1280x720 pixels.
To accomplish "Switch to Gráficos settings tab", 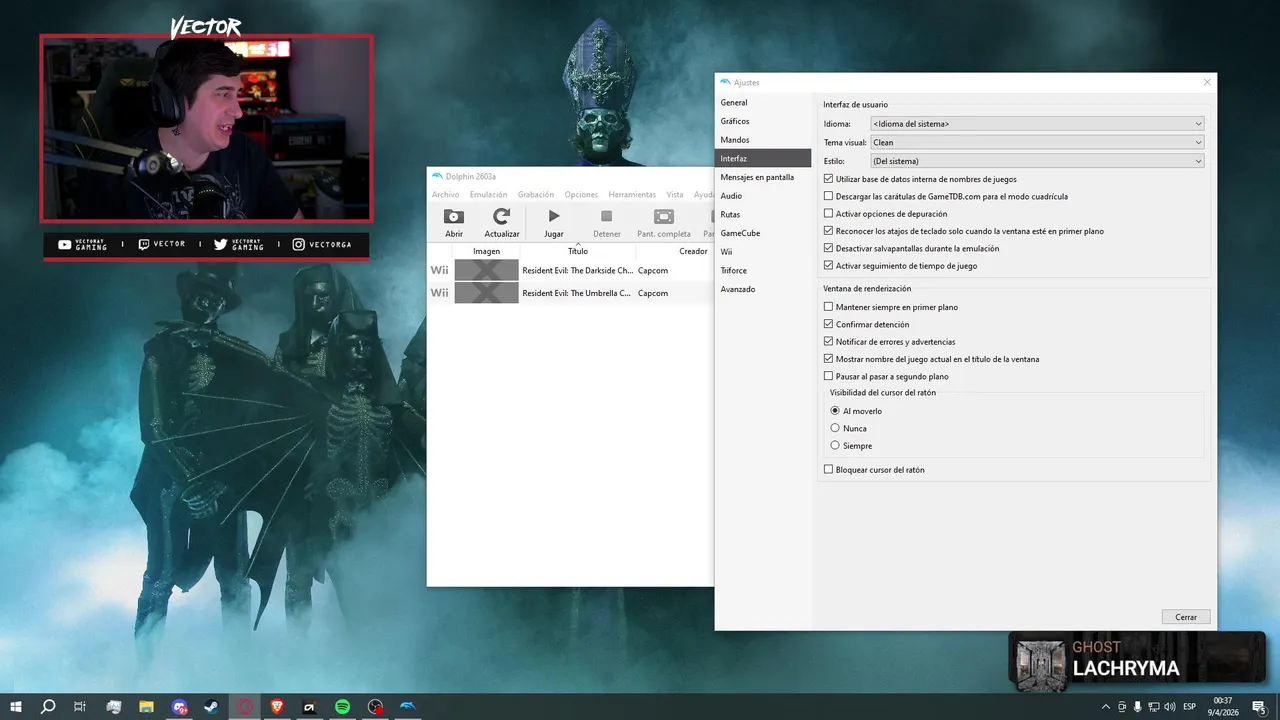I will [763, 121].
